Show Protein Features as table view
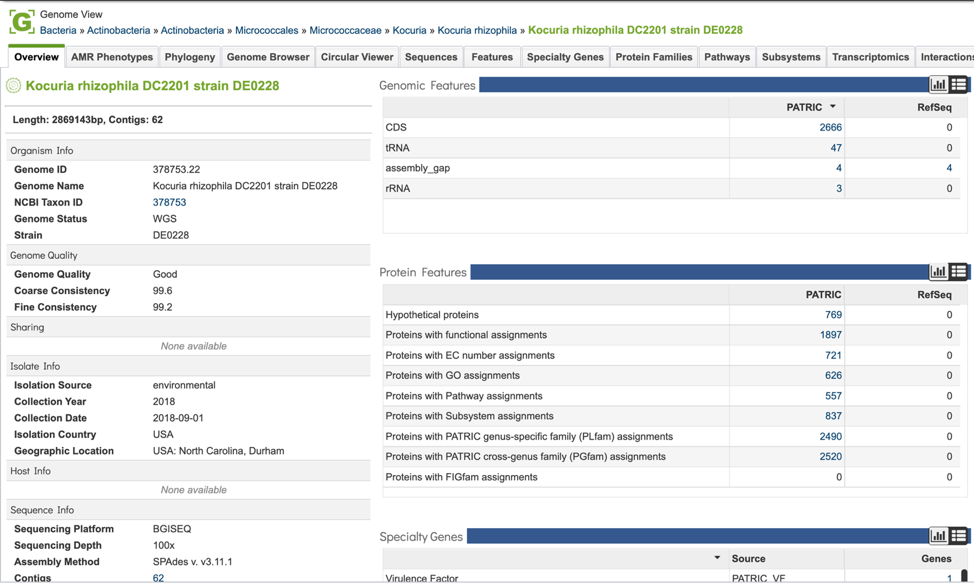 click(x=958, y=271)
